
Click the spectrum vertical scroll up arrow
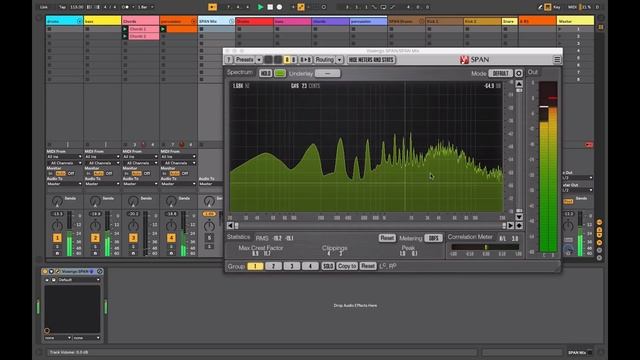519,84
